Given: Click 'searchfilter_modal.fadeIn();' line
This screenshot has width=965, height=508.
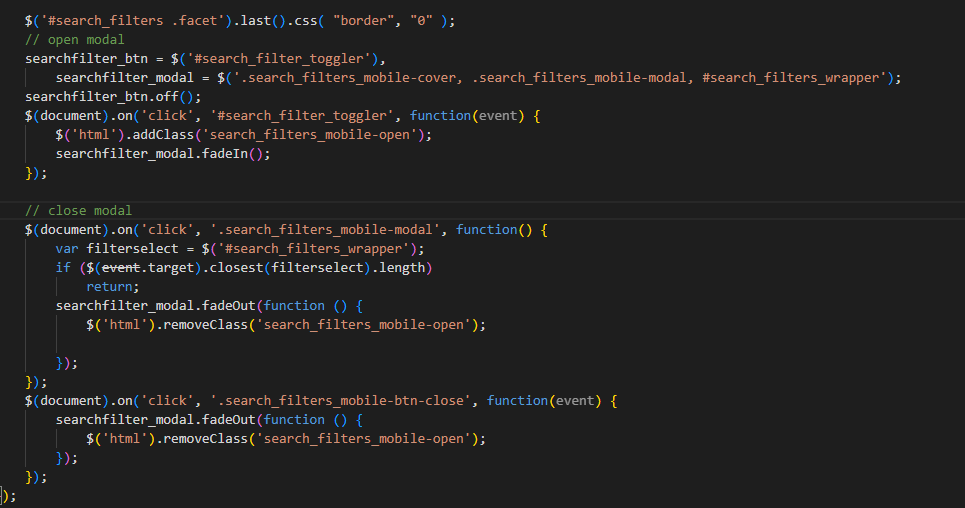Looking at the screenshot, I should point(163,154).
